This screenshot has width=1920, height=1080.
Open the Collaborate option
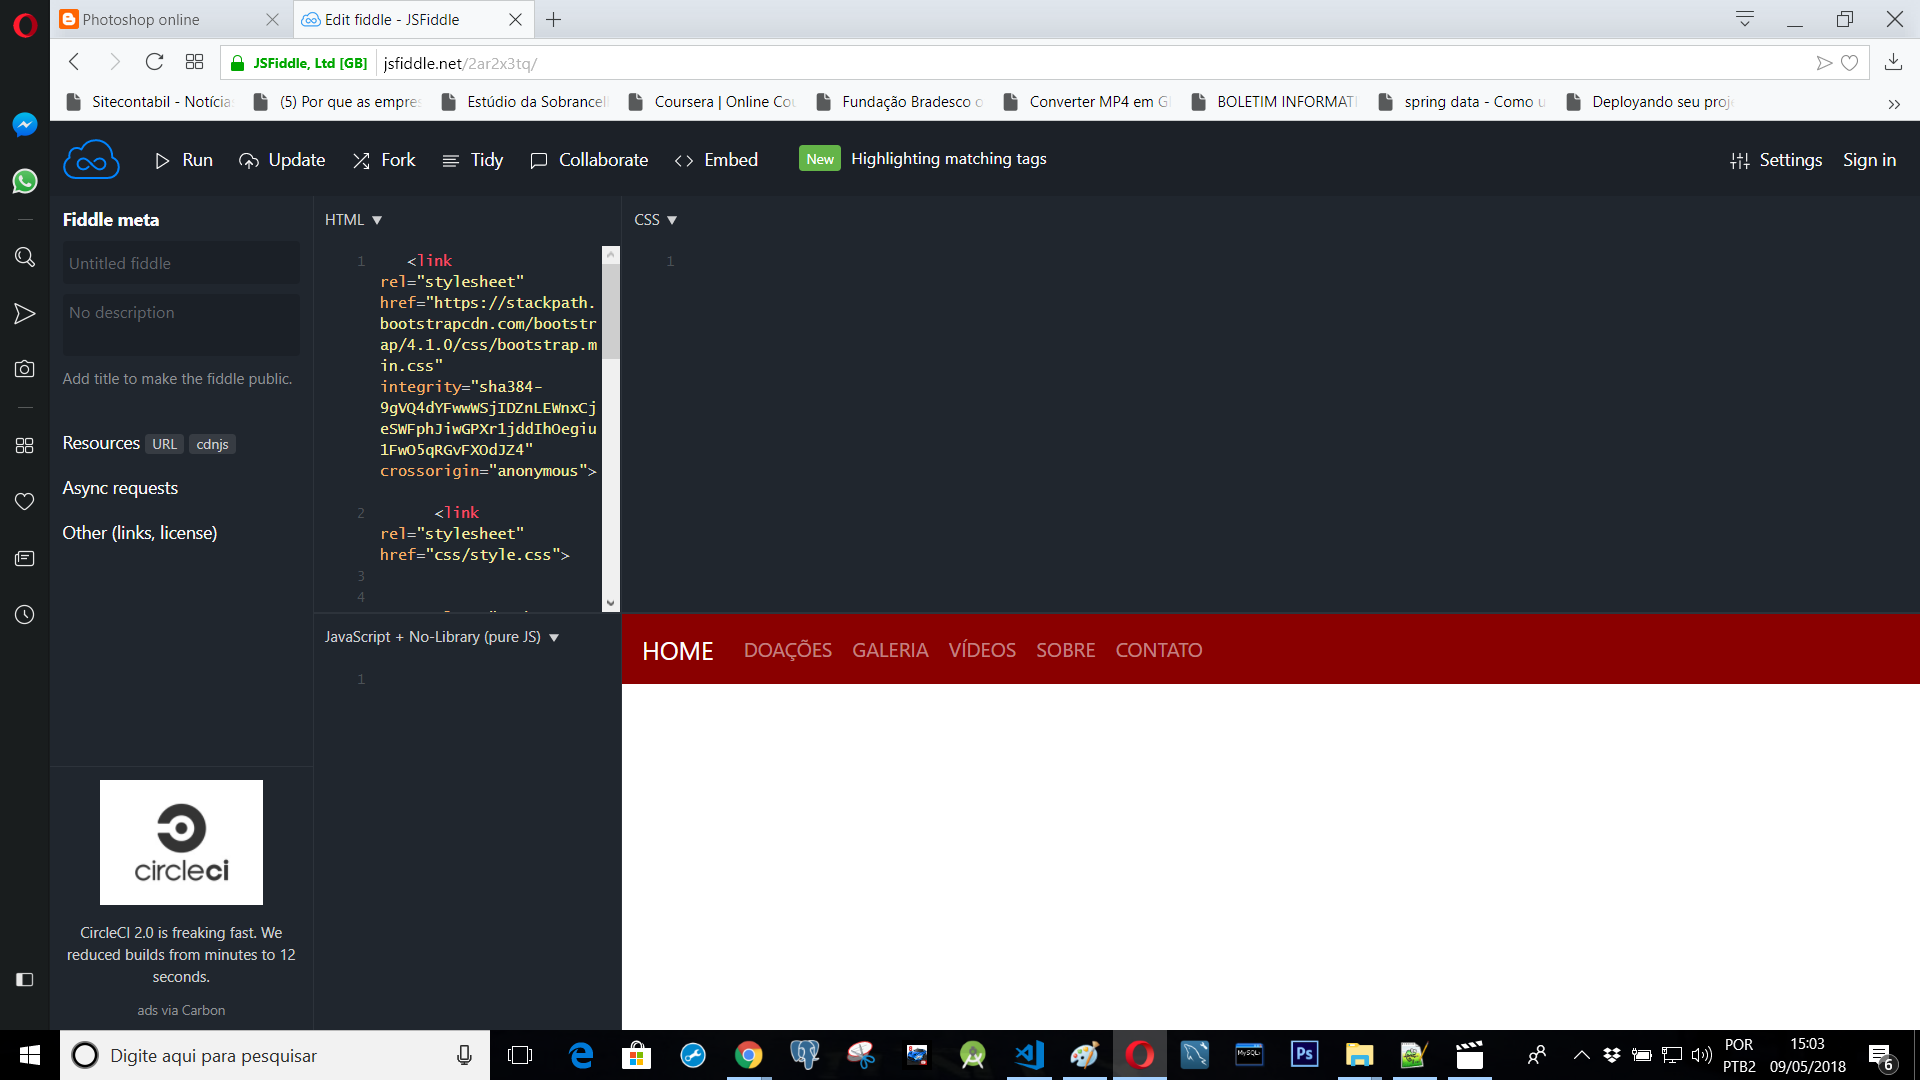point(589,160)
